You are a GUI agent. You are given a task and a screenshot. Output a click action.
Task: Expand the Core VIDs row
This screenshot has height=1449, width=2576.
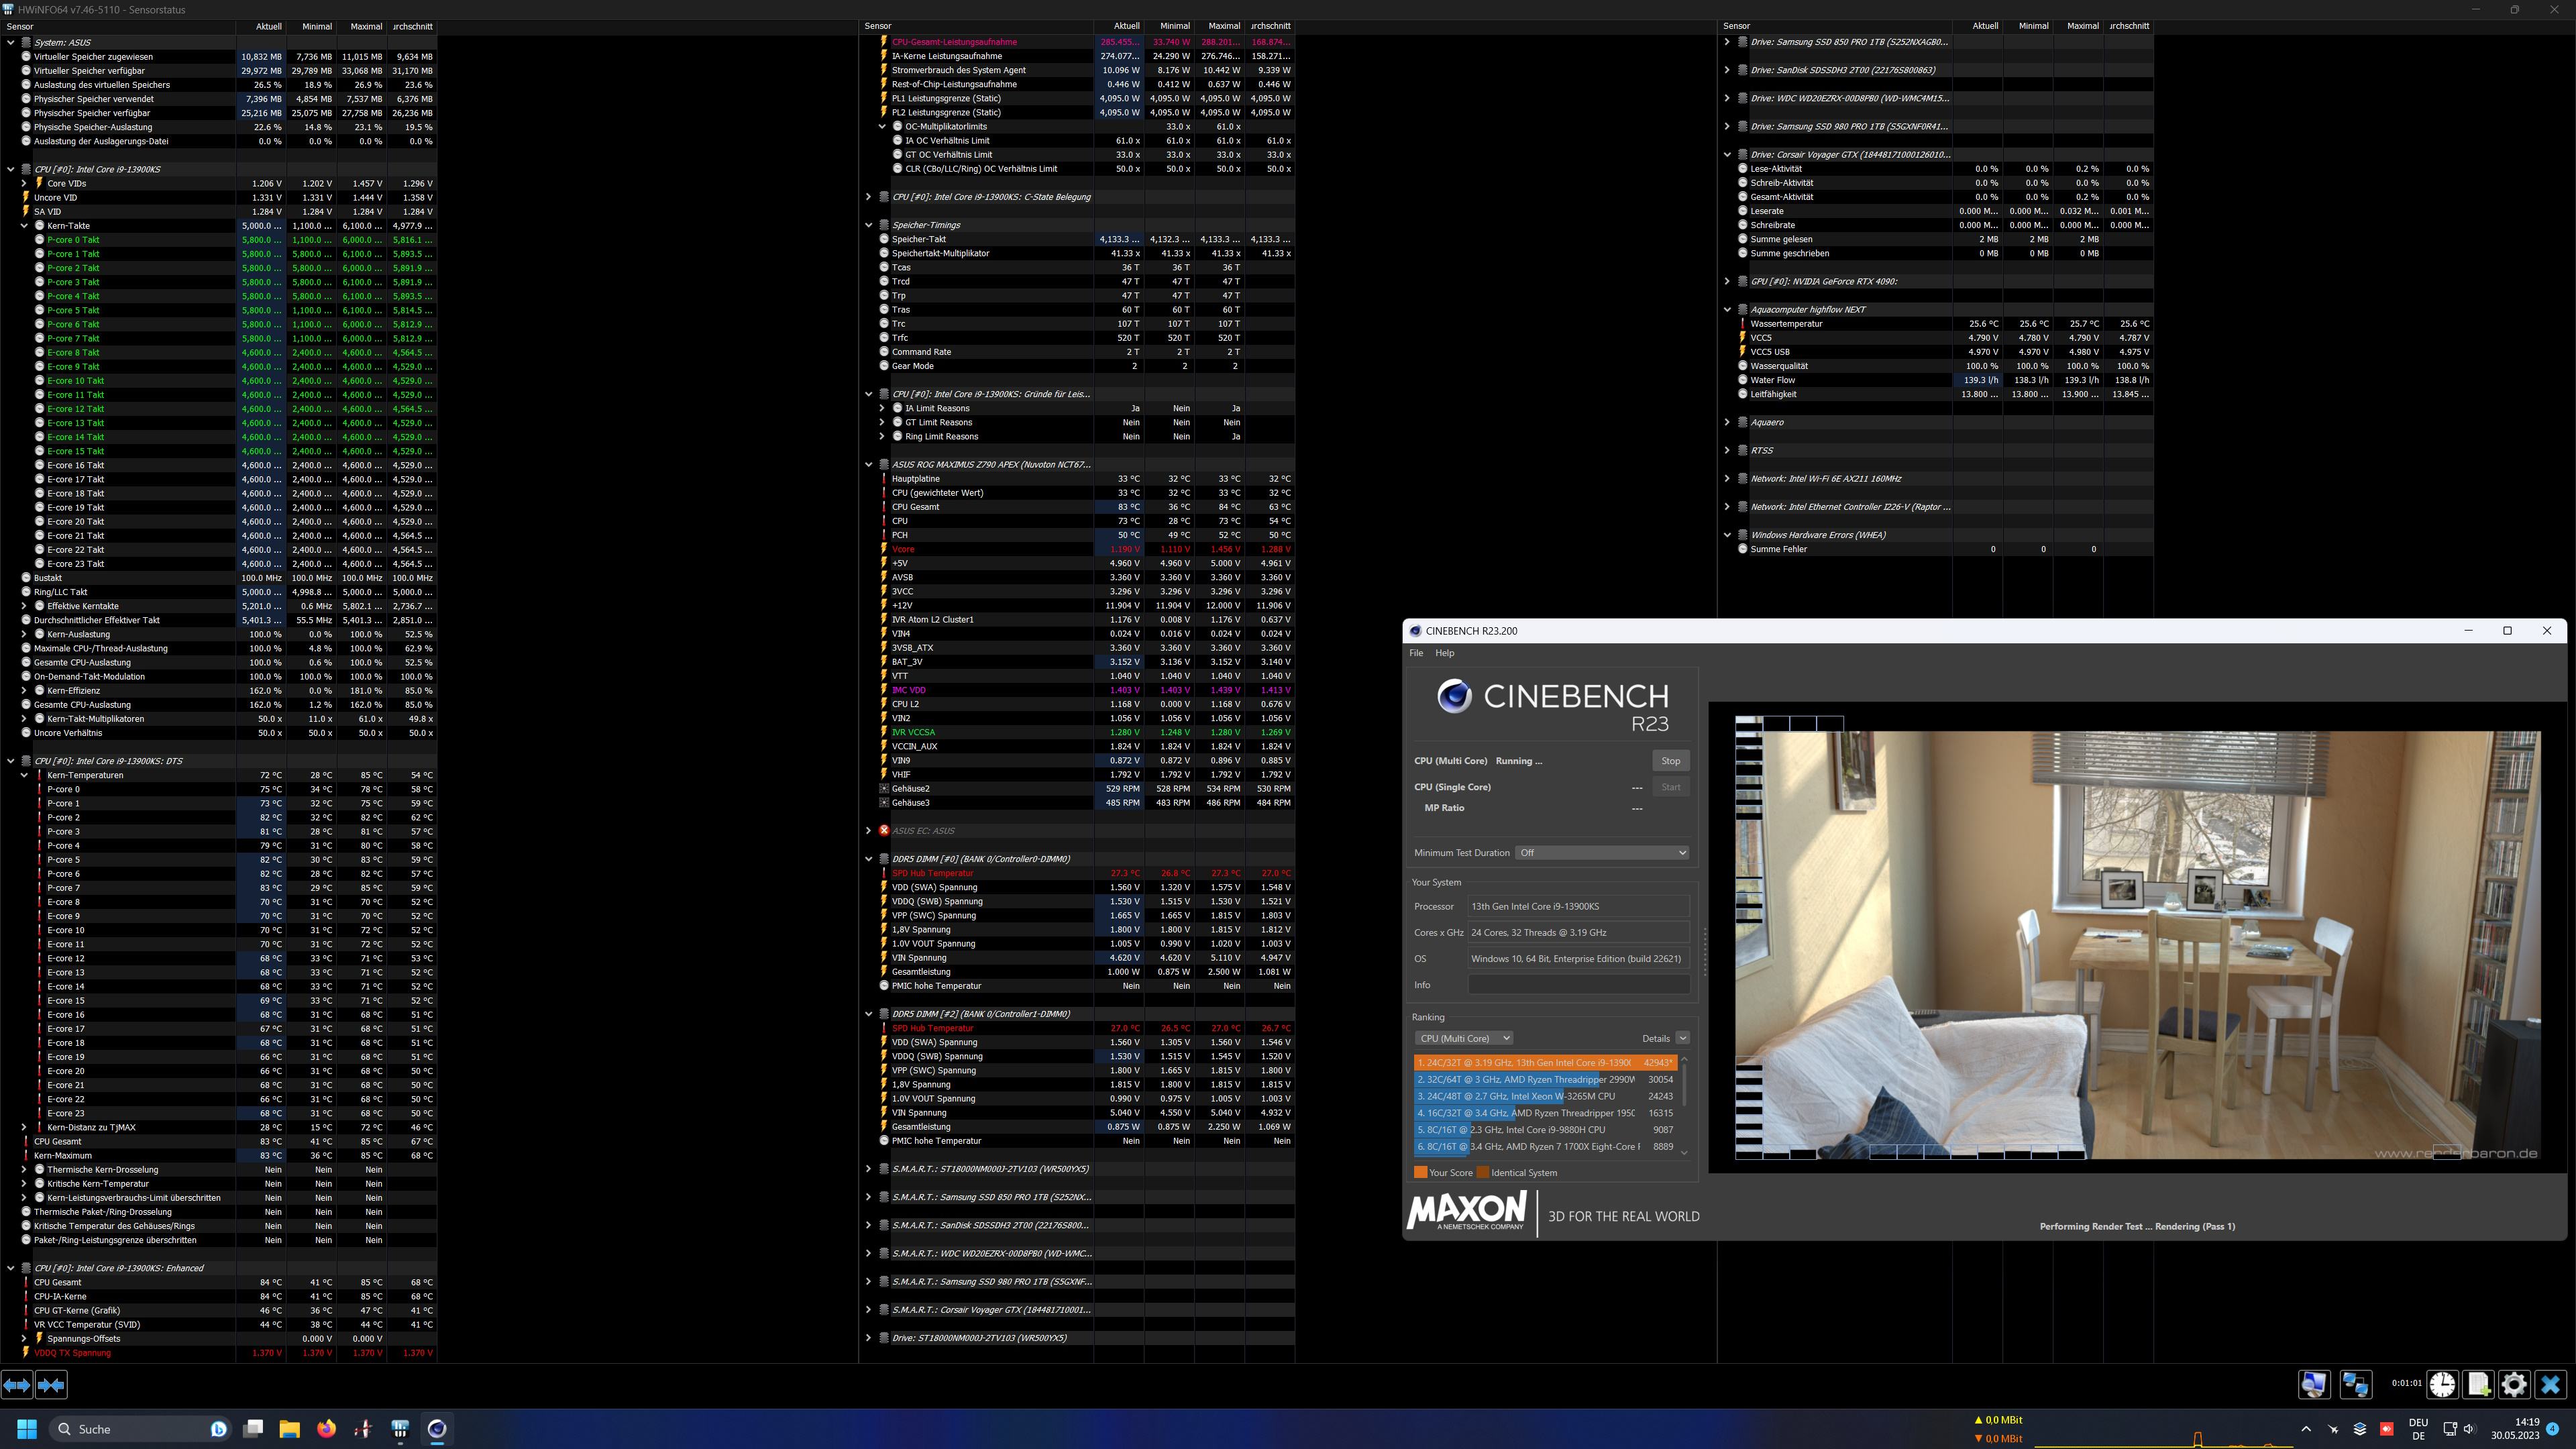[x=24, y=183]
